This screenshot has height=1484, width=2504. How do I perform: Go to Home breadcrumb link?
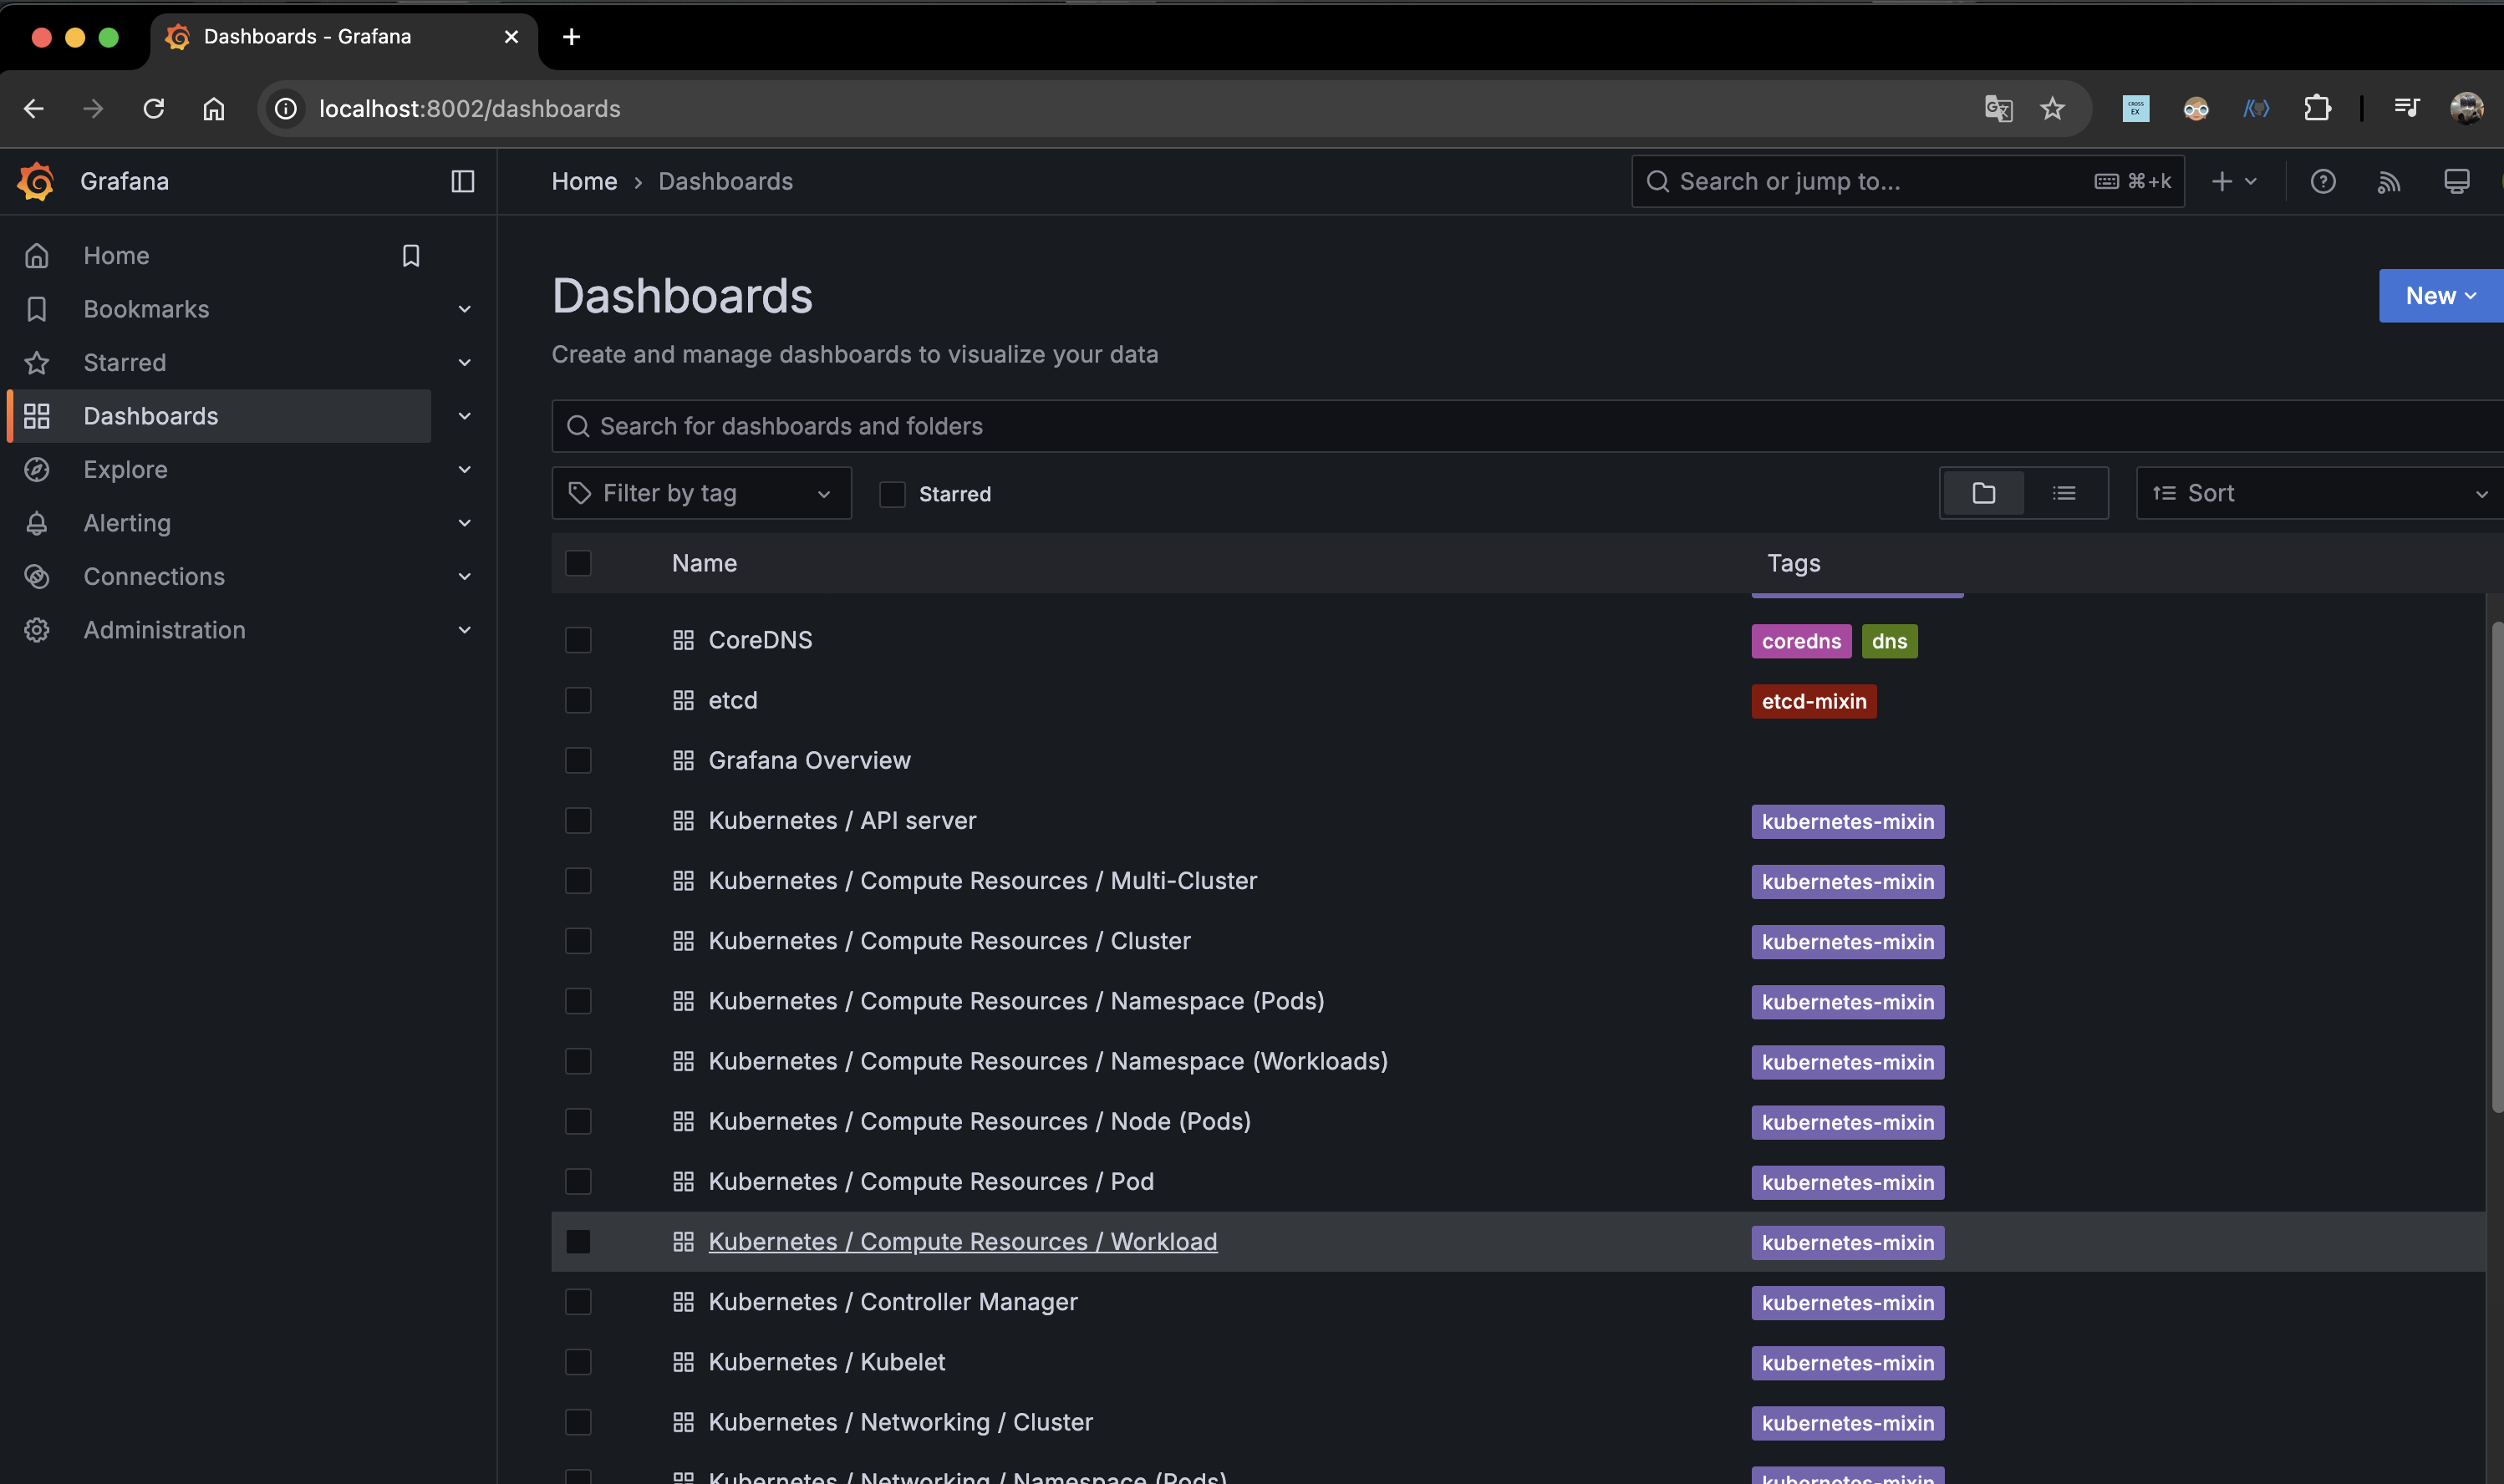(x=584, y=181)
